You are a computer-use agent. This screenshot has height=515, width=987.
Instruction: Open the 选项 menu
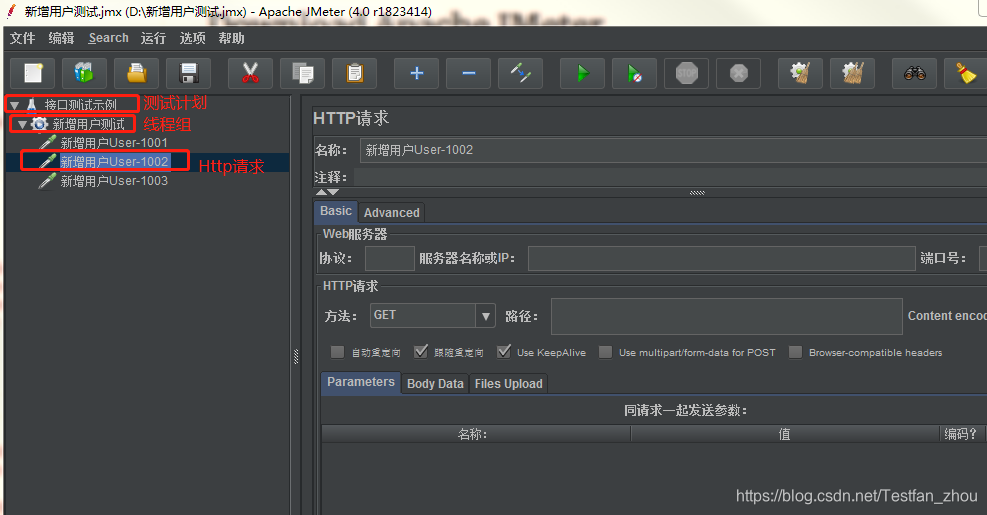click(x=193, y=38)
